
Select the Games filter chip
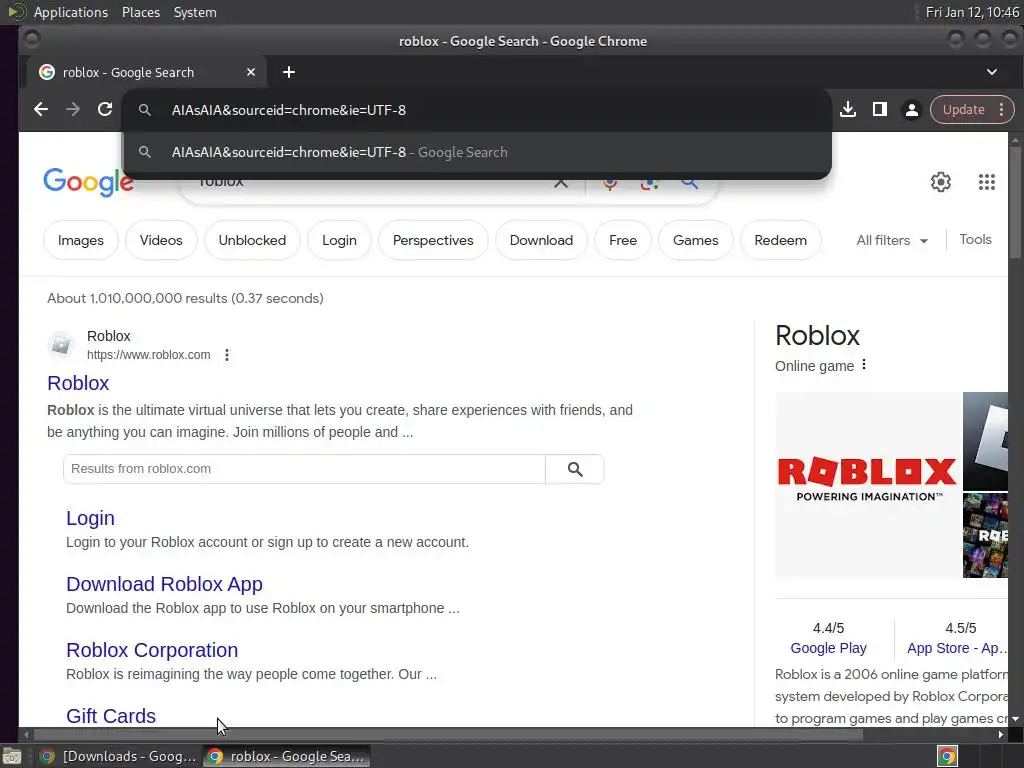pyautogui.click(x=696, y=240)
